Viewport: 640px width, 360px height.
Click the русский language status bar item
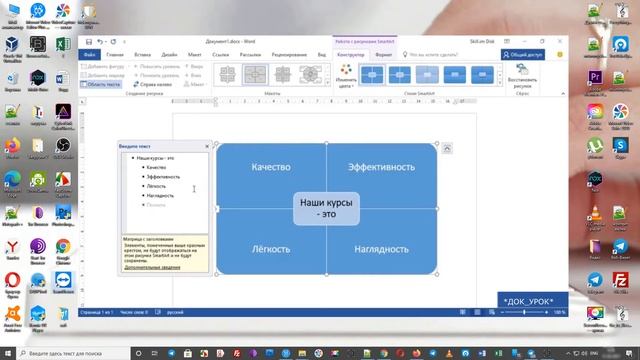pos(175,312)
